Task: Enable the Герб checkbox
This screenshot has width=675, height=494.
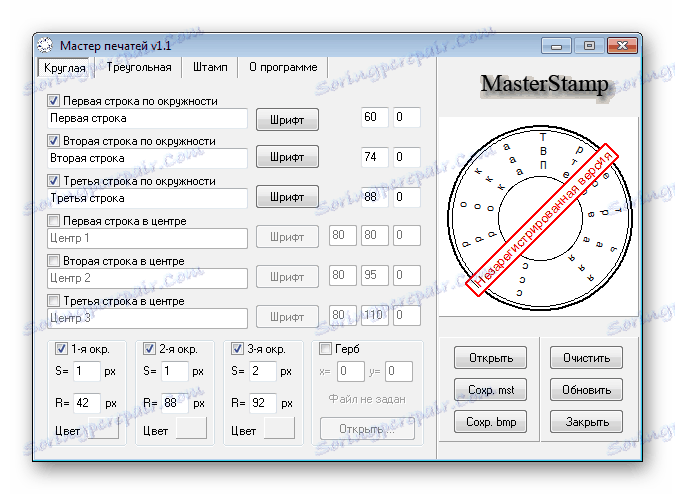Action: [325, 349]
